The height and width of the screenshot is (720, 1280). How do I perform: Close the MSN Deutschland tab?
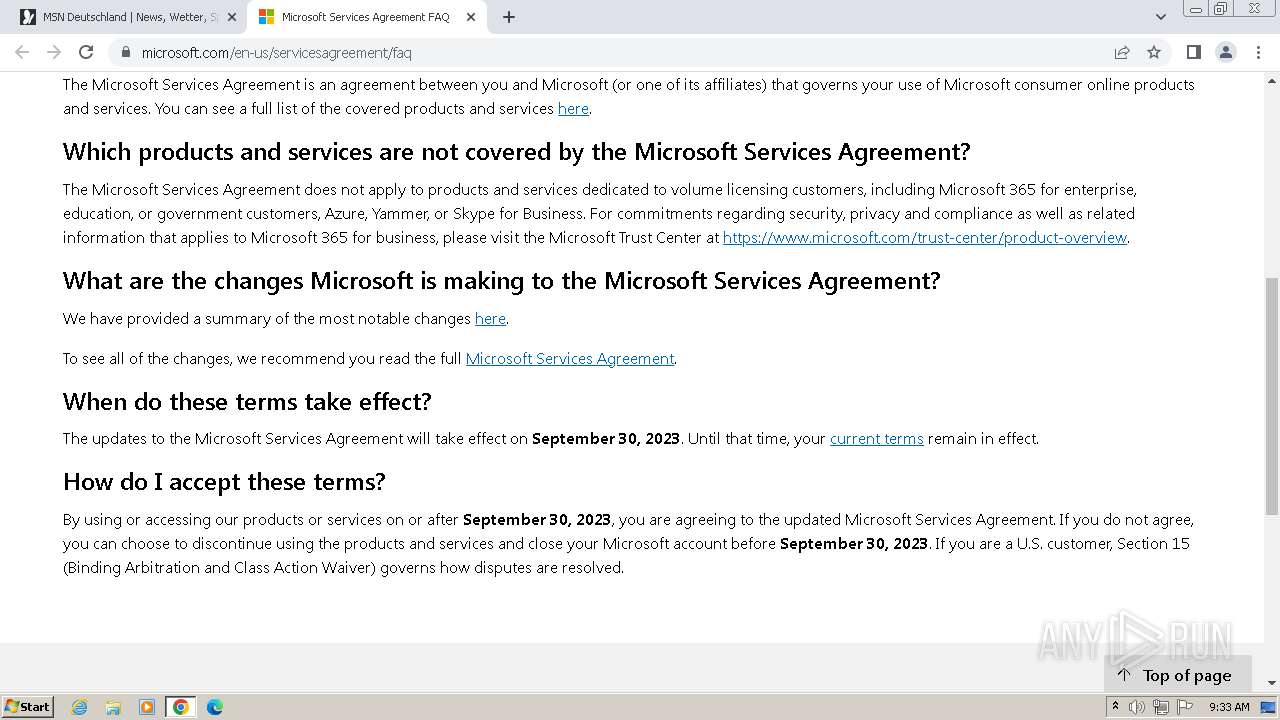231,17
